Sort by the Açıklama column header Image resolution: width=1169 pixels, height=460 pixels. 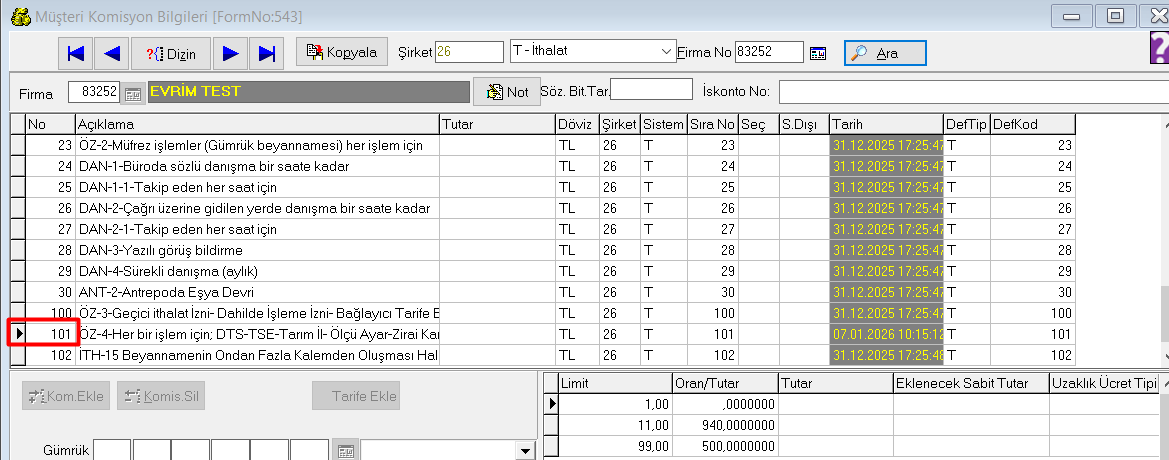[257, 124]
